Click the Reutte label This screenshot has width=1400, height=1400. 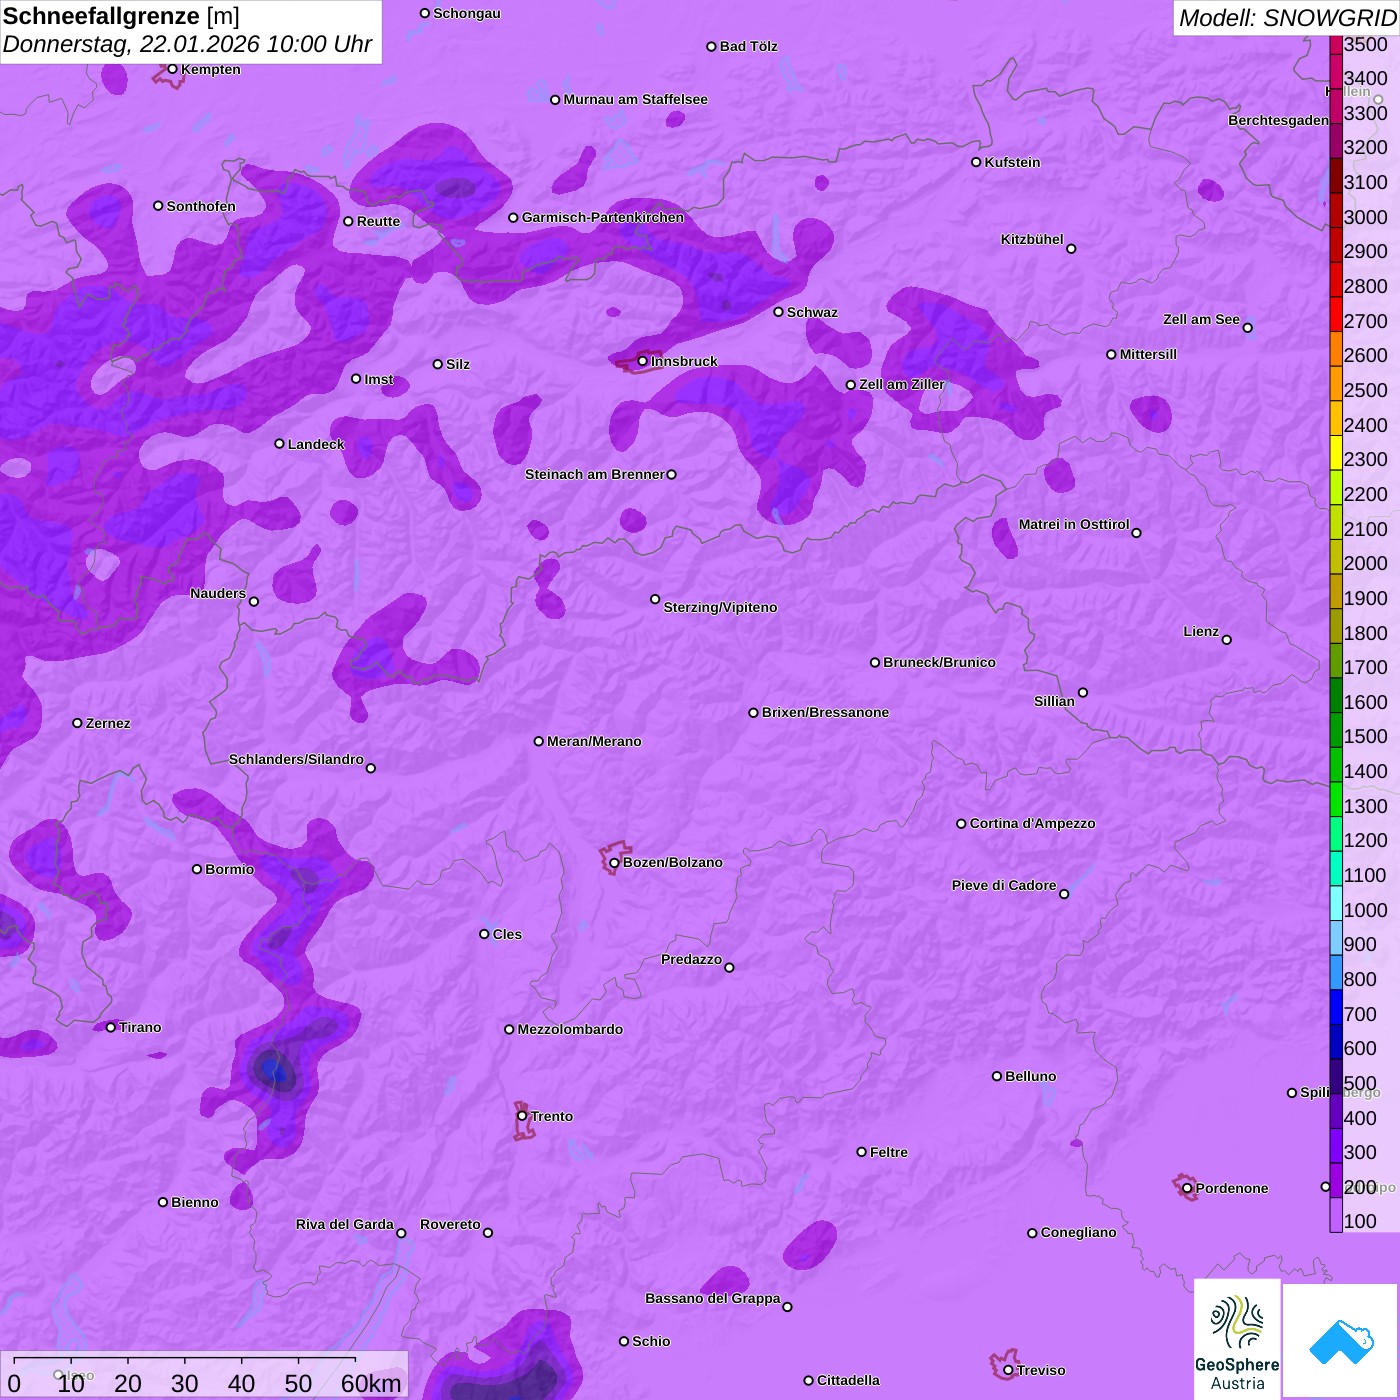tap(379, 221)
